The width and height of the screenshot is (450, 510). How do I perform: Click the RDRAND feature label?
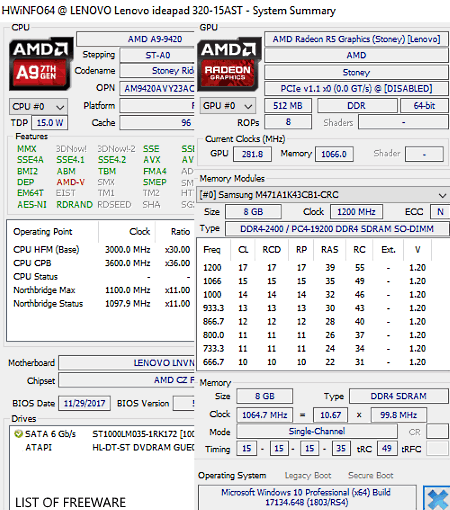click(74, 204)
